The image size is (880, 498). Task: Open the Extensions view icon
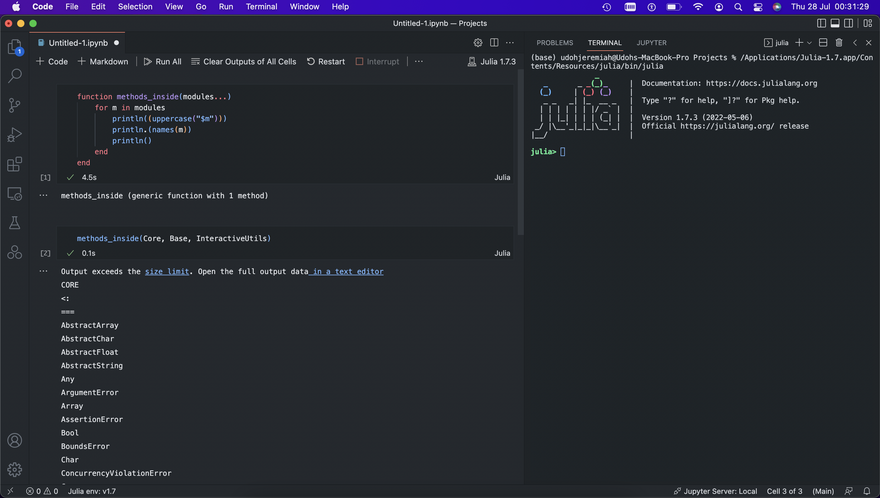(15, 164)
